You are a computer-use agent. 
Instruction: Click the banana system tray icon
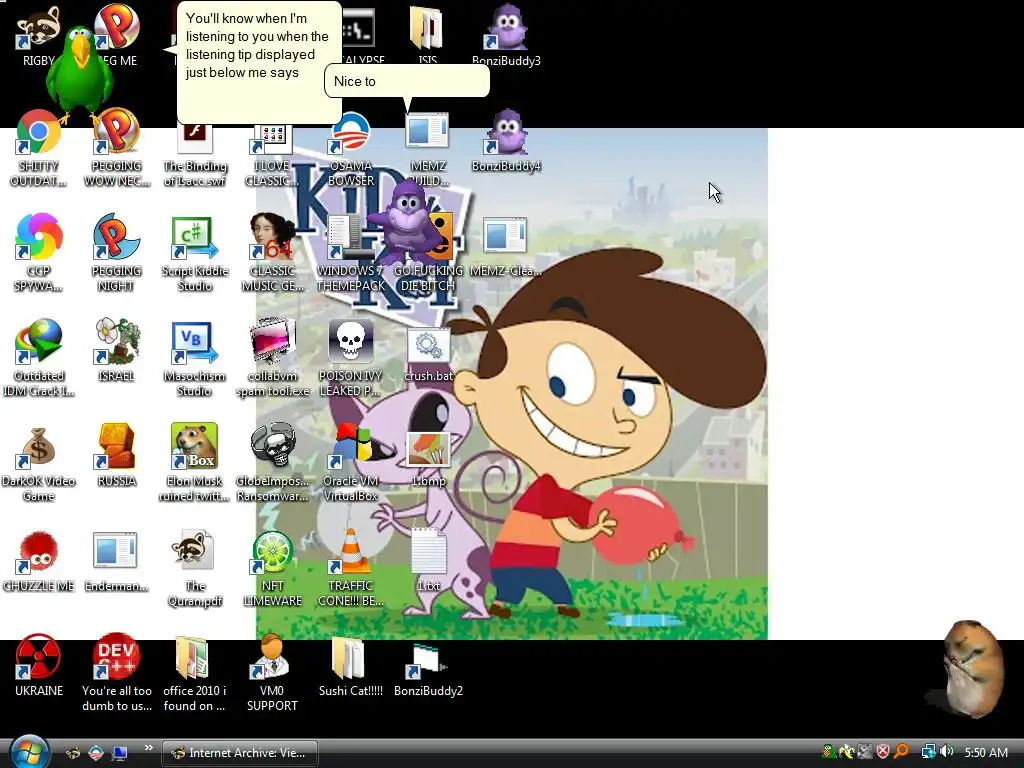coord(846,752)
